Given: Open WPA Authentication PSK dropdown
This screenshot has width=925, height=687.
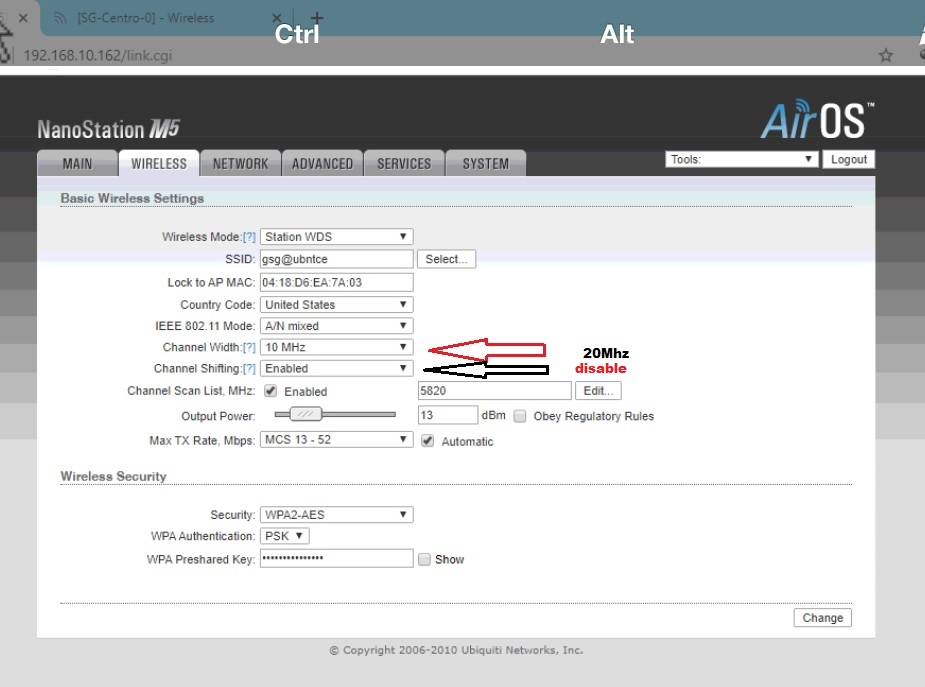Looking at the screenshot, I should [284, 535].
